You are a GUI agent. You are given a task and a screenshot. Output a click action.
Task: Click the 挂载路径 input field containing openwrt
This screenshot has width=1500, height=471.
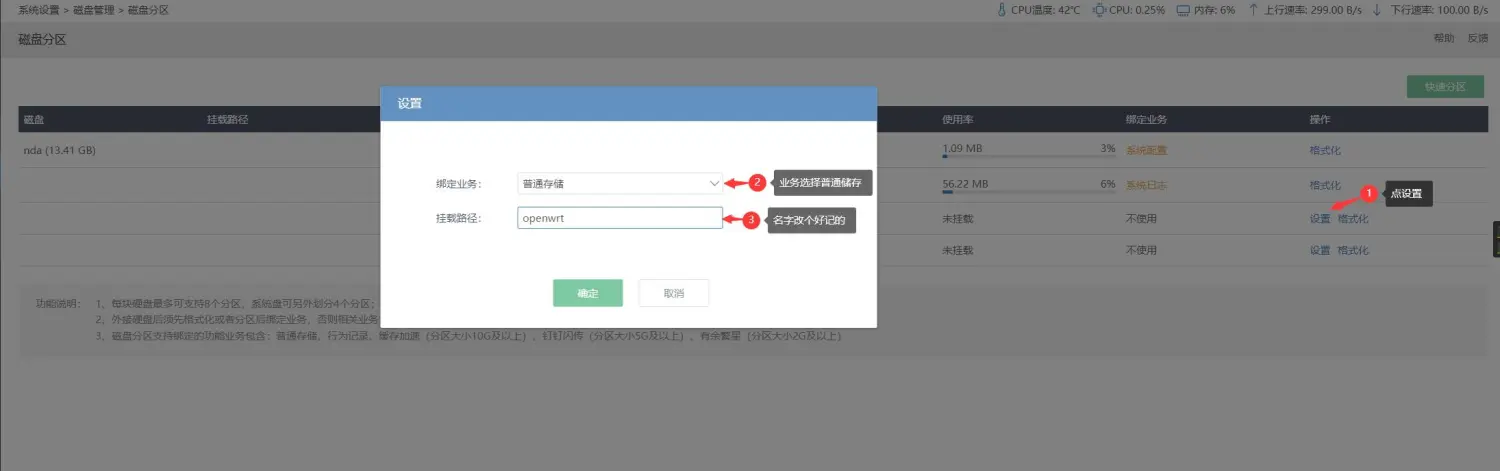[x=620, y=218]
